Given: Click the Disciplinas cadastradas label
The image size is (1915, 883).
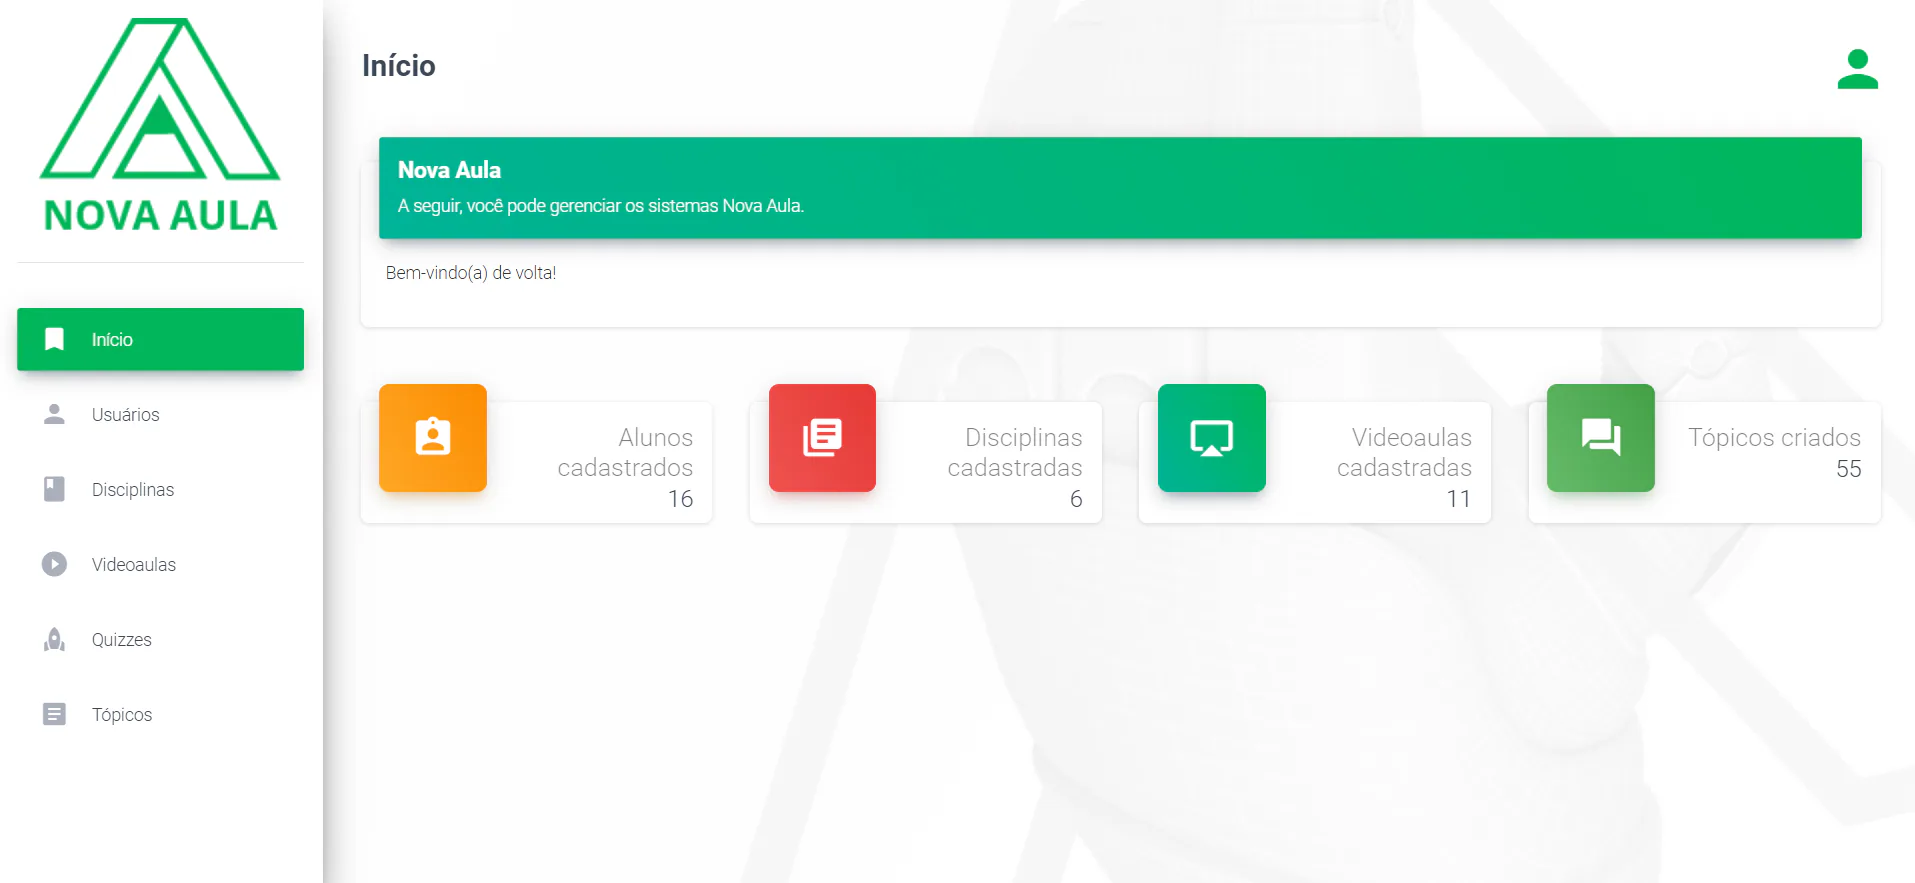Looking at the screenshot, I should 1015,452.
